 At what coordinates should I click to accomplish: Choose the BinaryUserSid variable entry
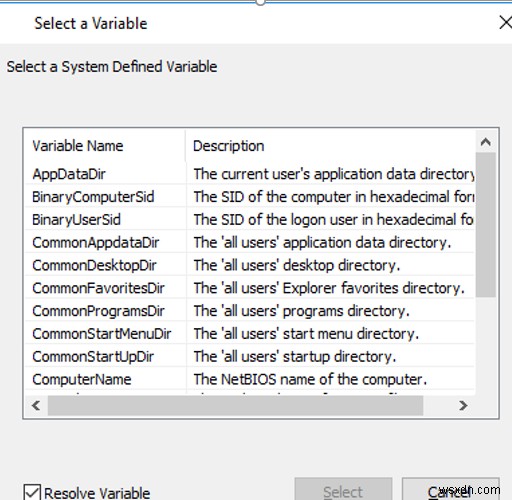click(x=250, y=220)
